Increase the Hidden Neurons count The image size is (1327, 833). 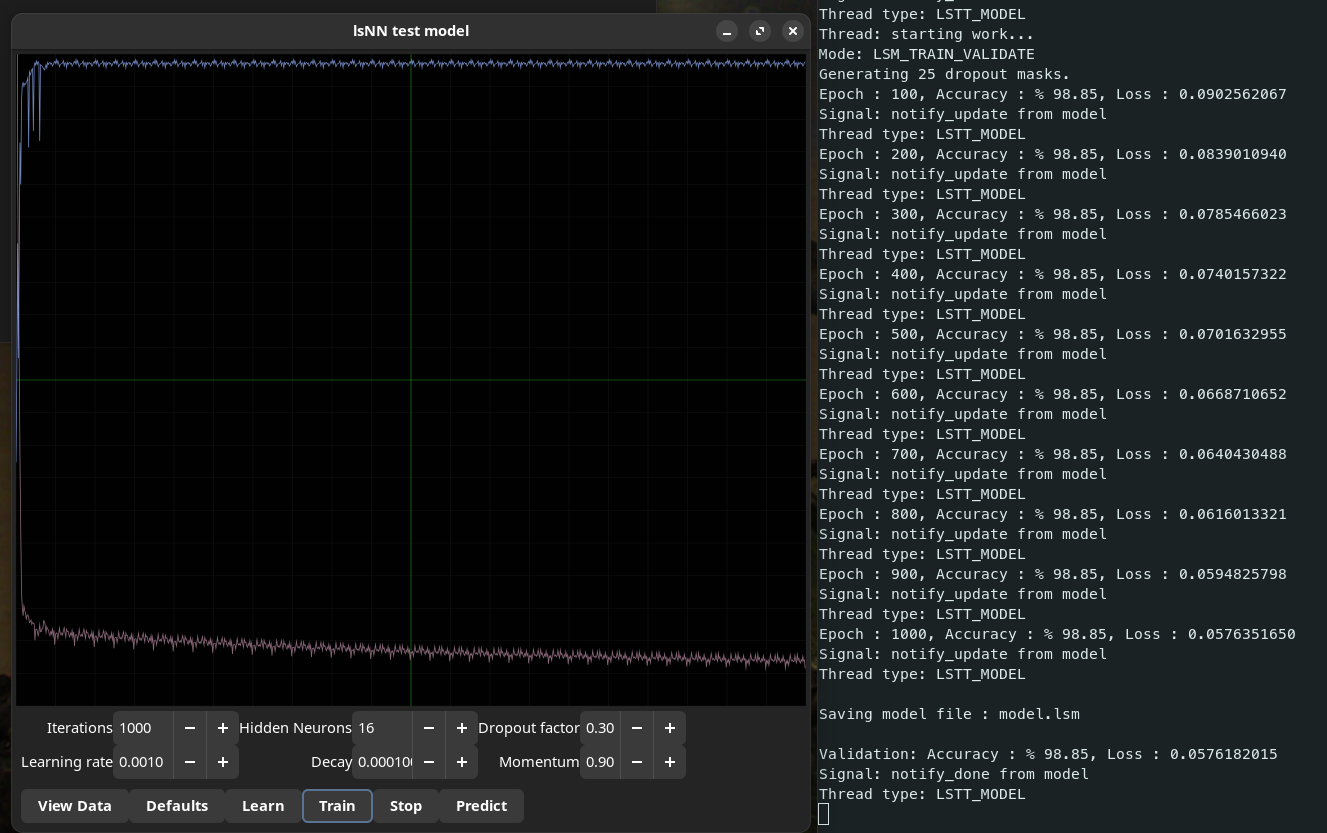(461, 727)
